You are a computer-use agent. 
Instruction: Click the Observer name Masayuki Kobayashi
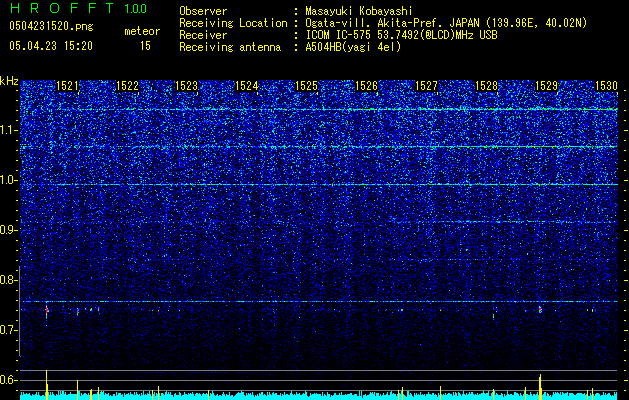coord(359,12)
